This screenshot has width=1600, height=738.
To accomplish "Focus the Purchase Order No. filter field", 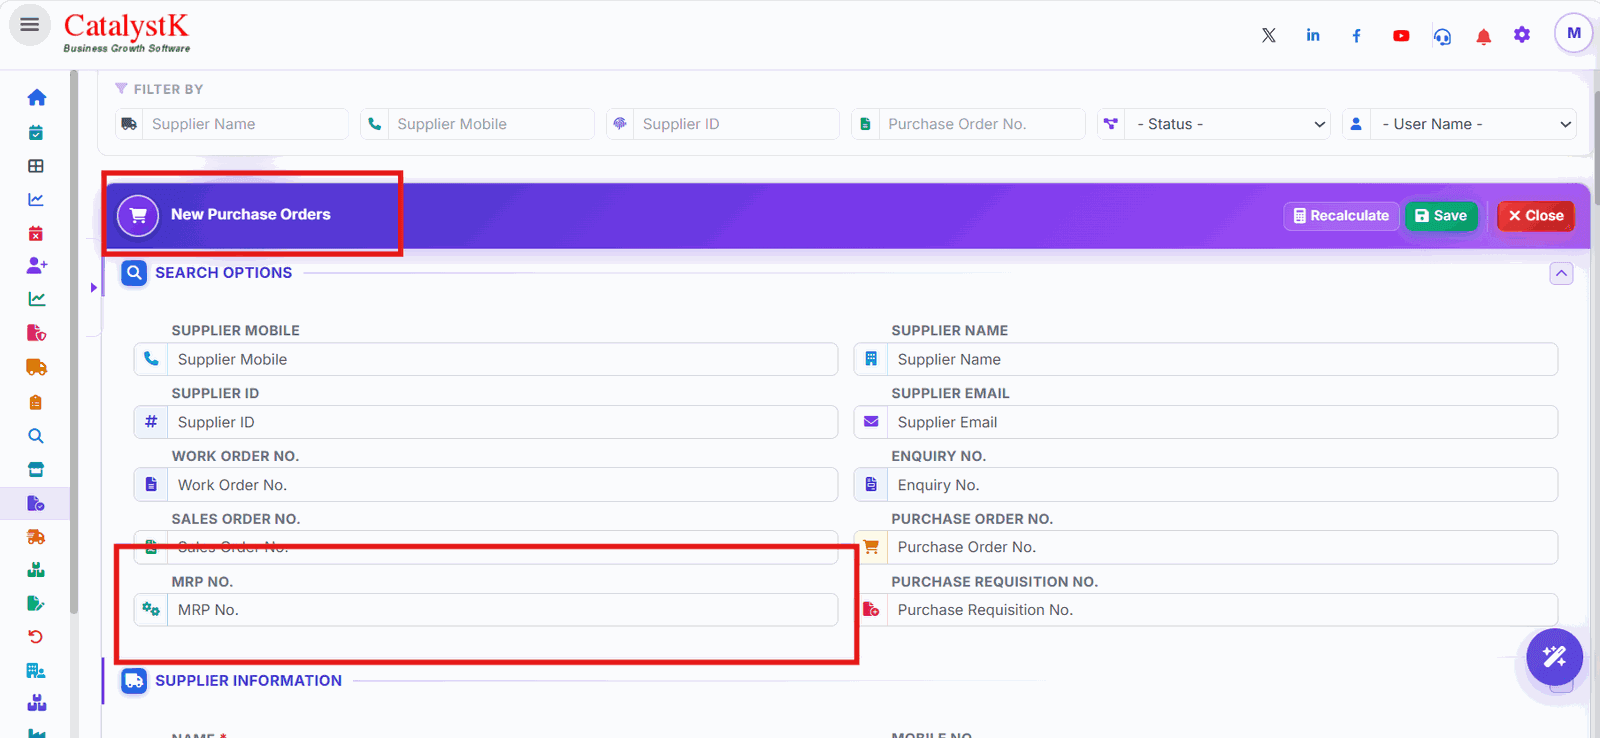I will tap(968, 124).
